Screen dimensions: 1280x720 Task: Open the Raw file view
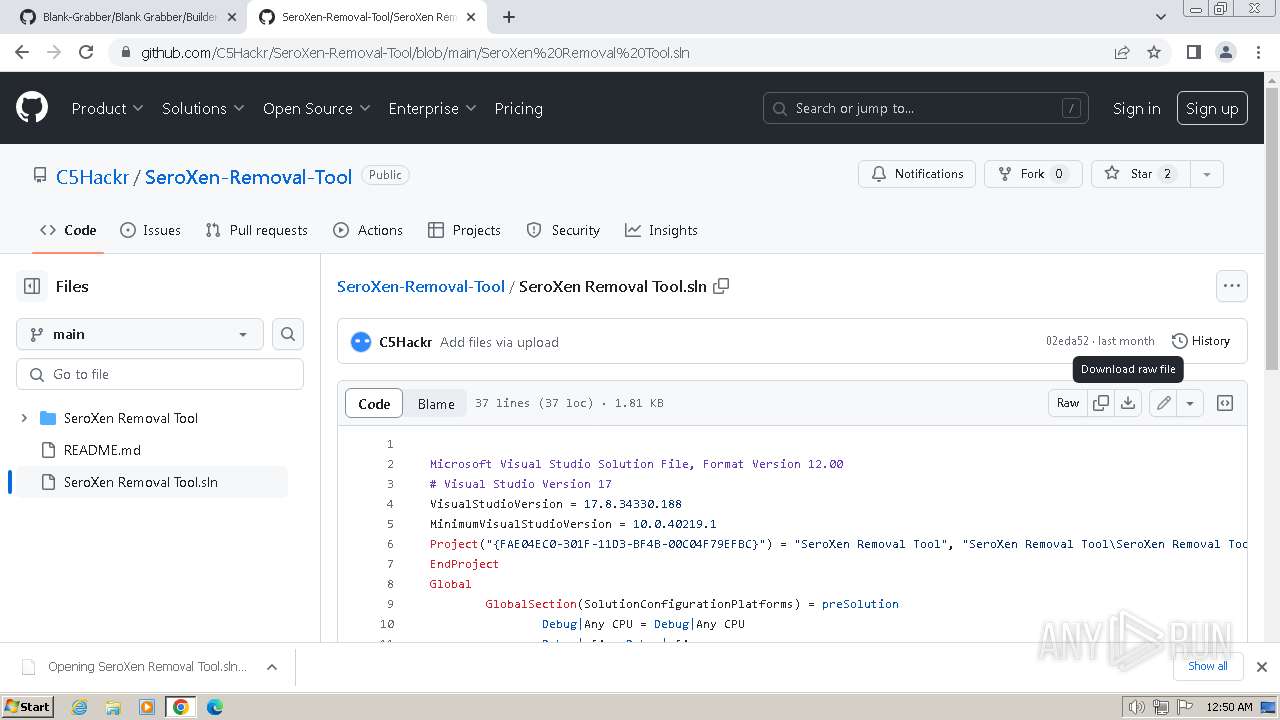tap(1068, 403)
